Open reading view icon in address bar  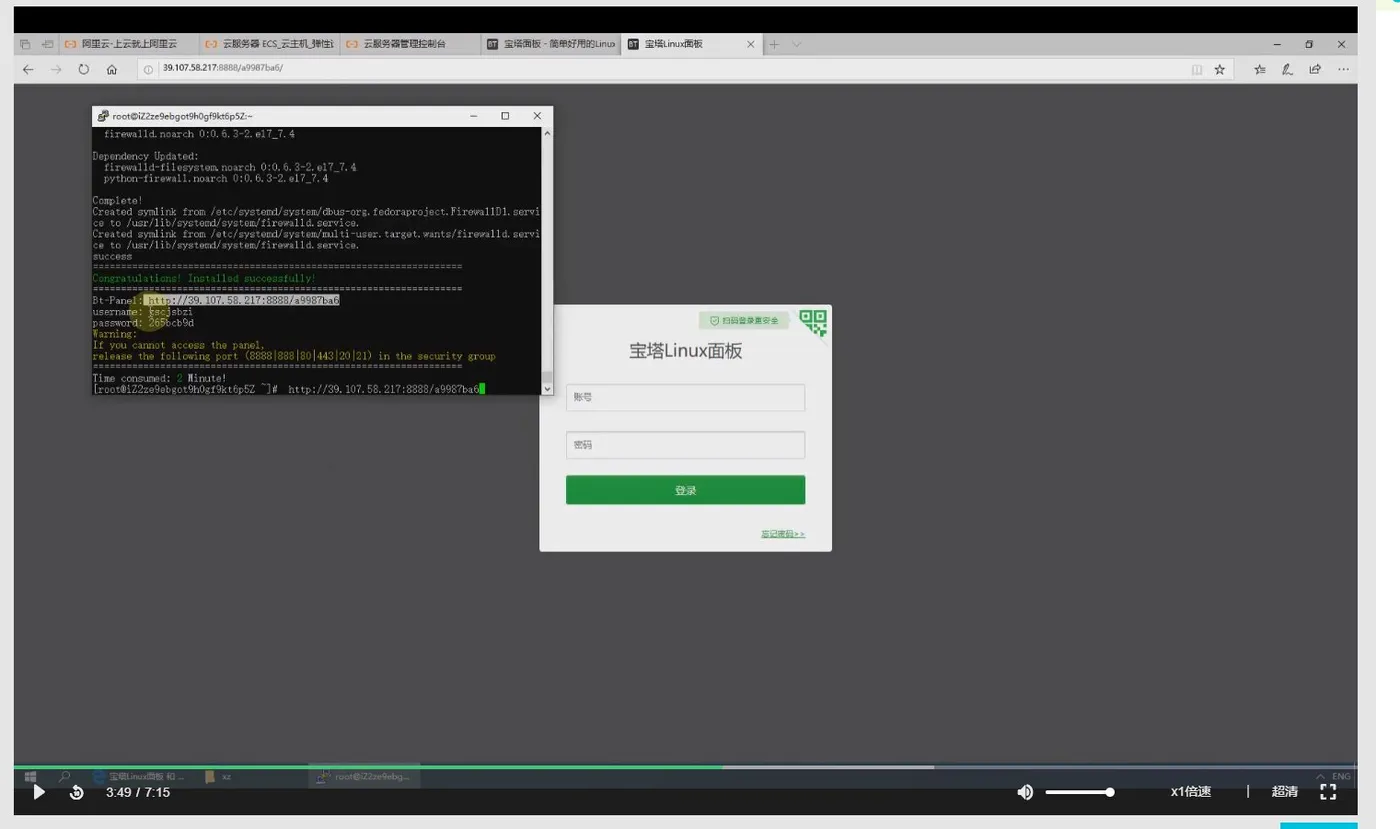(1197, 69)
